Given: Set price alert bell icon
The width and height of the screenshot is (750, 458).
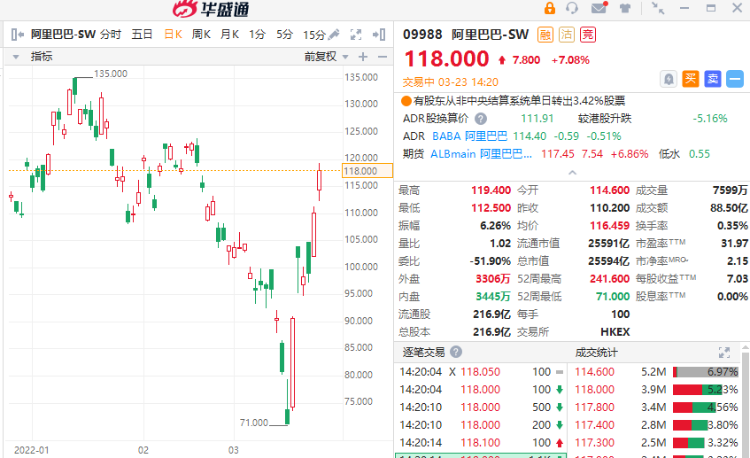Looking at the screenshot, I should click(x=669, y=79).
